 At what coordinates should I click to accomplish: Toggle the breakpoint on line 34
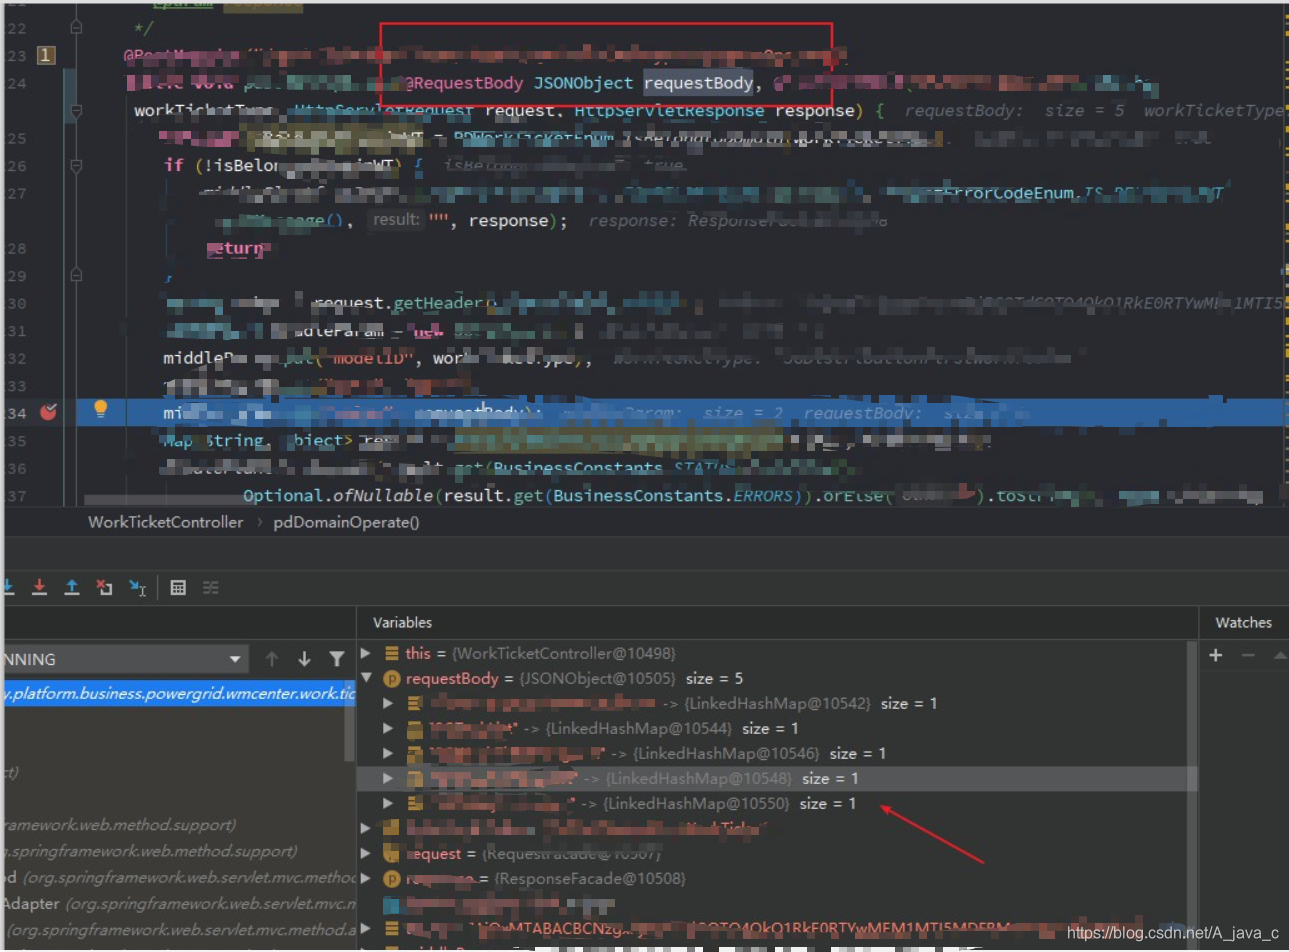pos(48,412)
